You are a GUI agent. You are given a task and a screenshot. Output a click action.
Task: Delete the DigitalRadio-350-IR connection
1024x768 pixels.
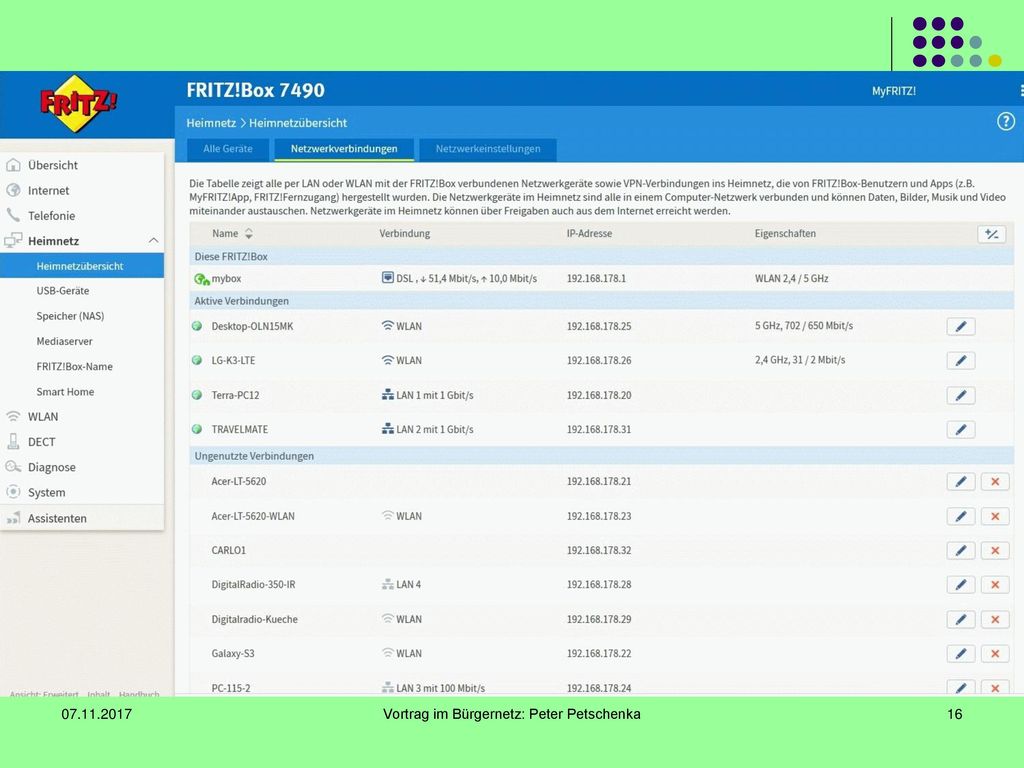[995, 584]
